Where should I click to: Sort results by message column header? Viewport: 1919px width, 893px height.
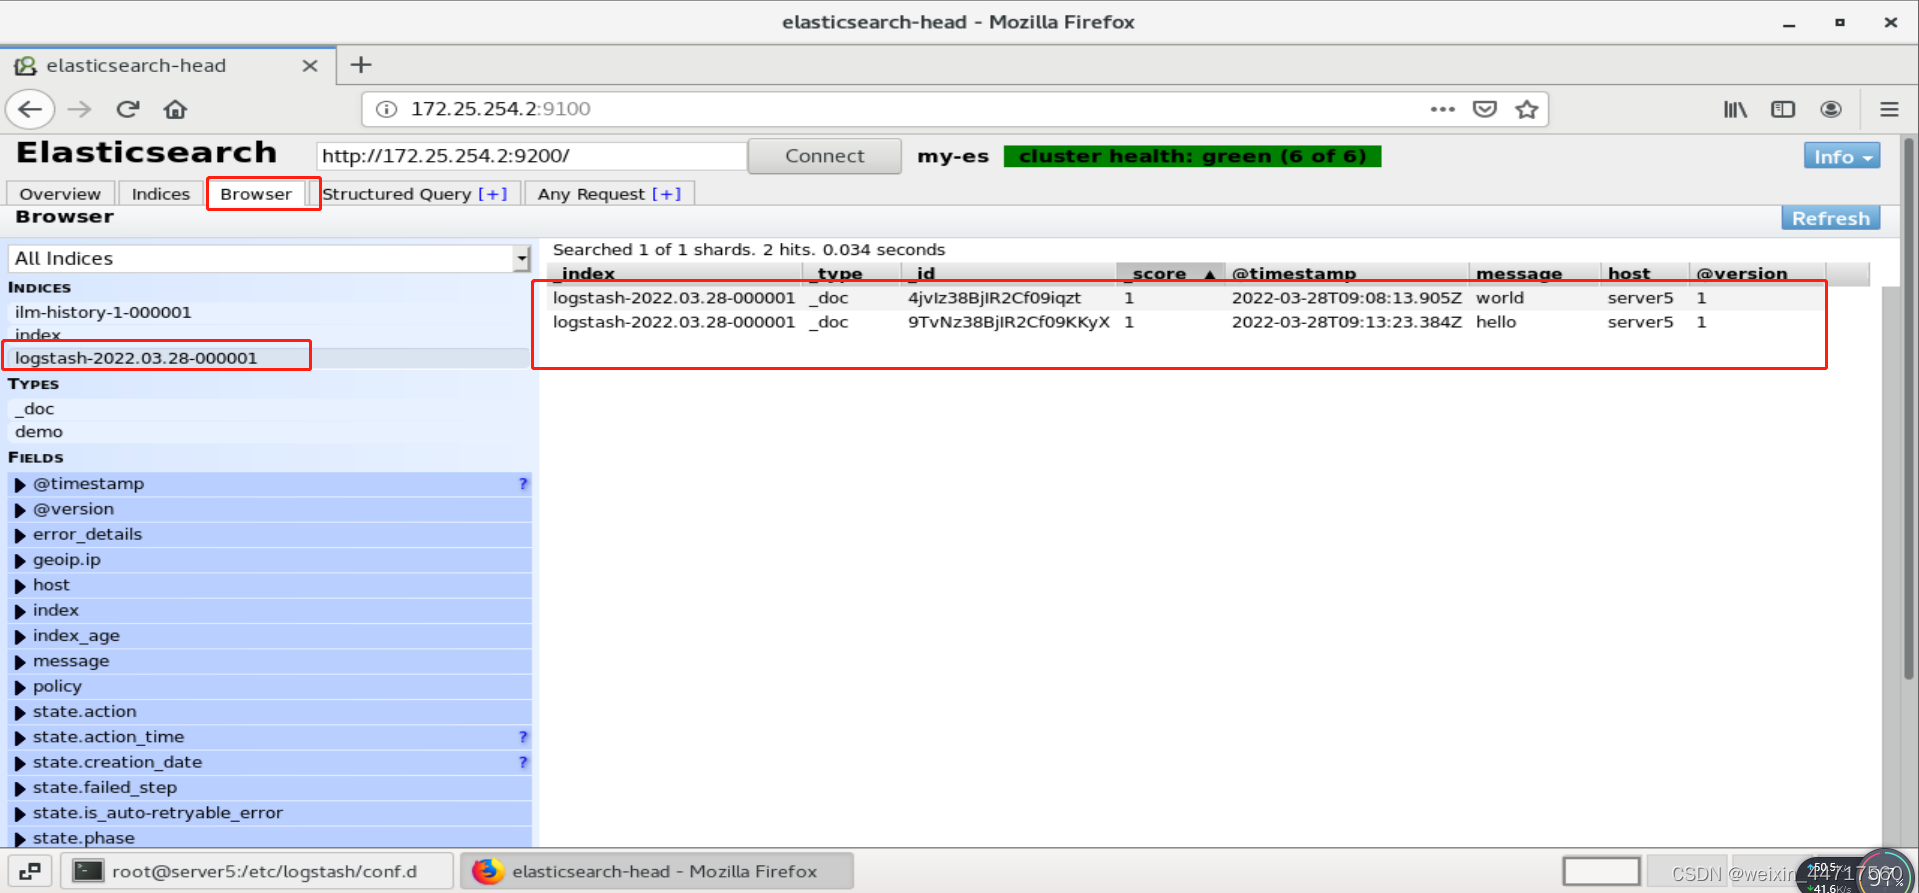[x=1533, y=273]
